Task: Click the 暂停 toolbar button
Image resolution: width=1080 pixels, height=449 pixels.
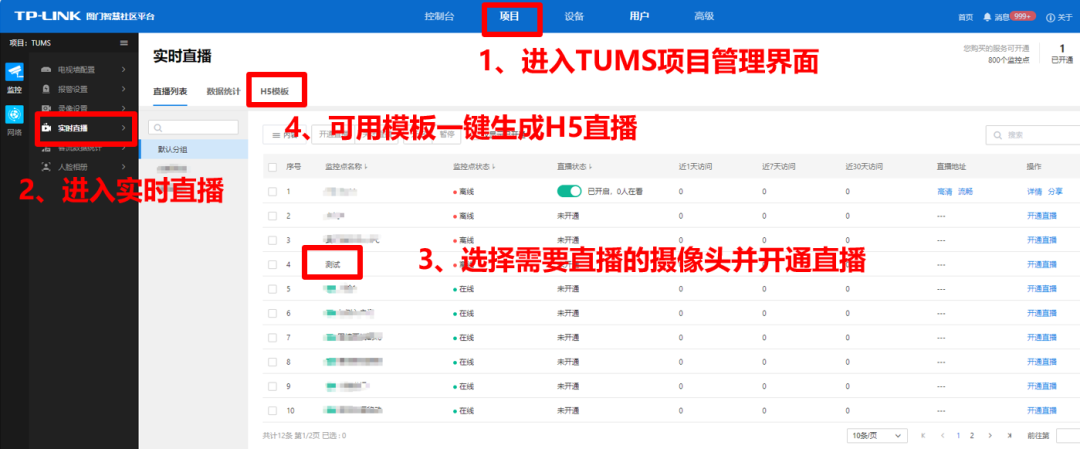Action: click(447, 135)
